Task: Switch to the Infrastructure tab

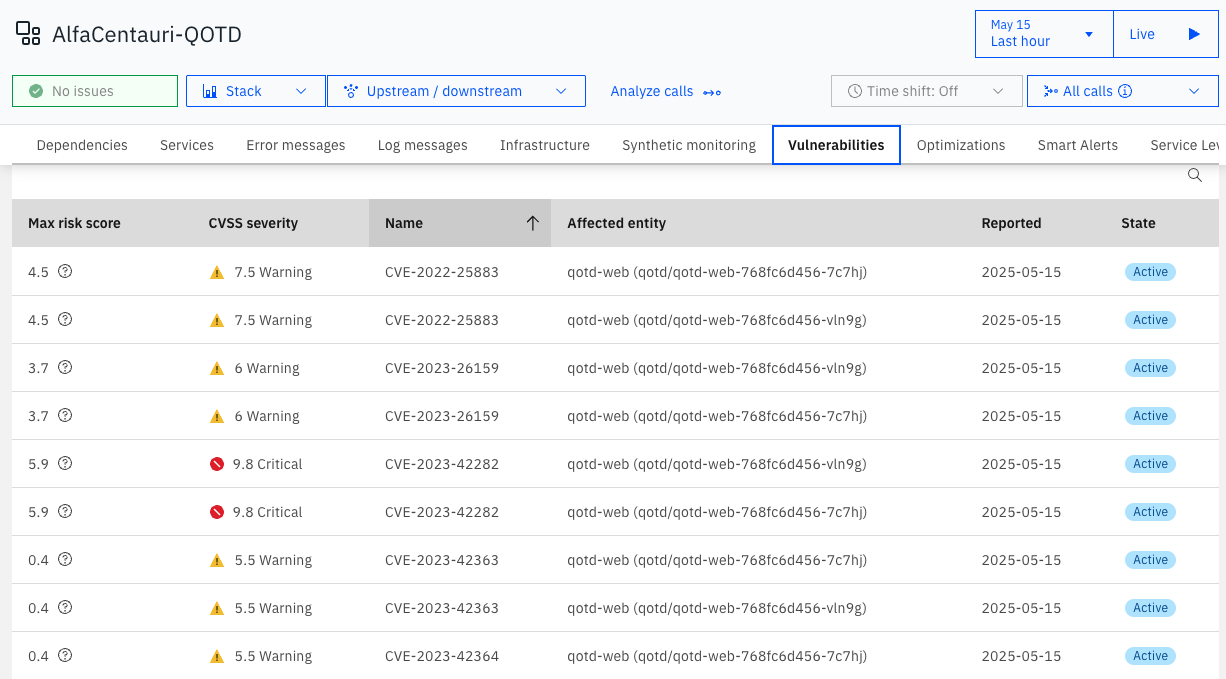Action: click(x=544, y=145)
